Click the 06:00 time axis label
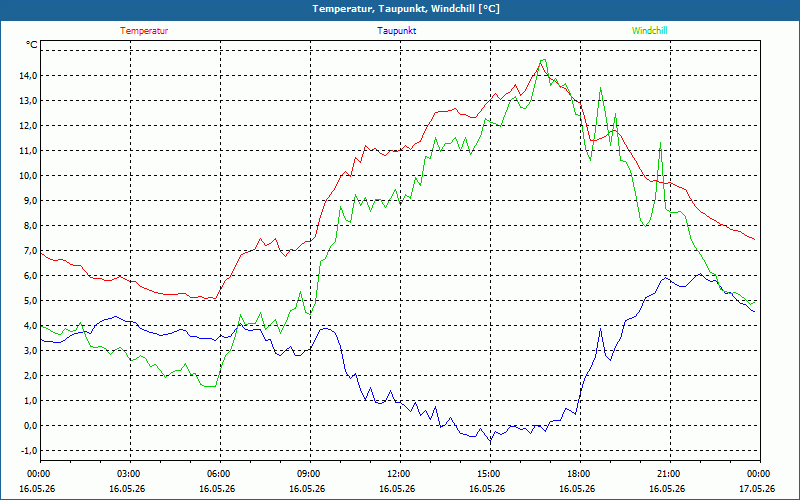This screenshot has width=800, height=500. tap(220, 474)
